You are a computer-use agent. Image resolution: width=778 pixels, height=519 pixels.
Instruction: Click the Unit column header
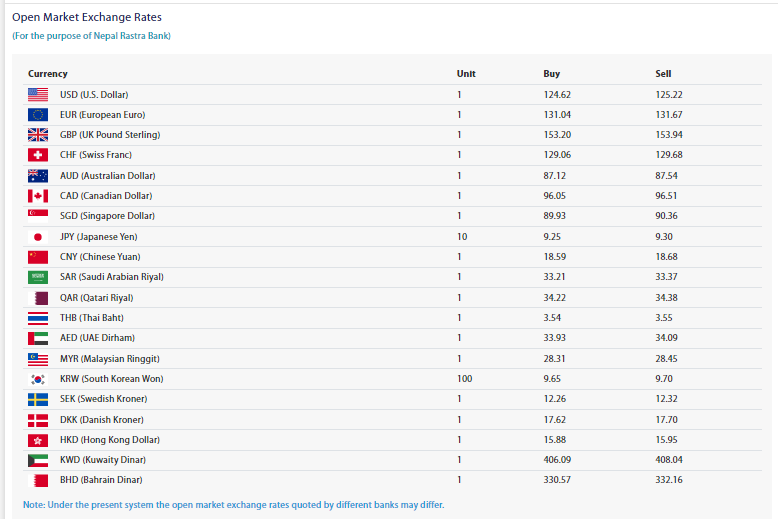pos(466,74)
